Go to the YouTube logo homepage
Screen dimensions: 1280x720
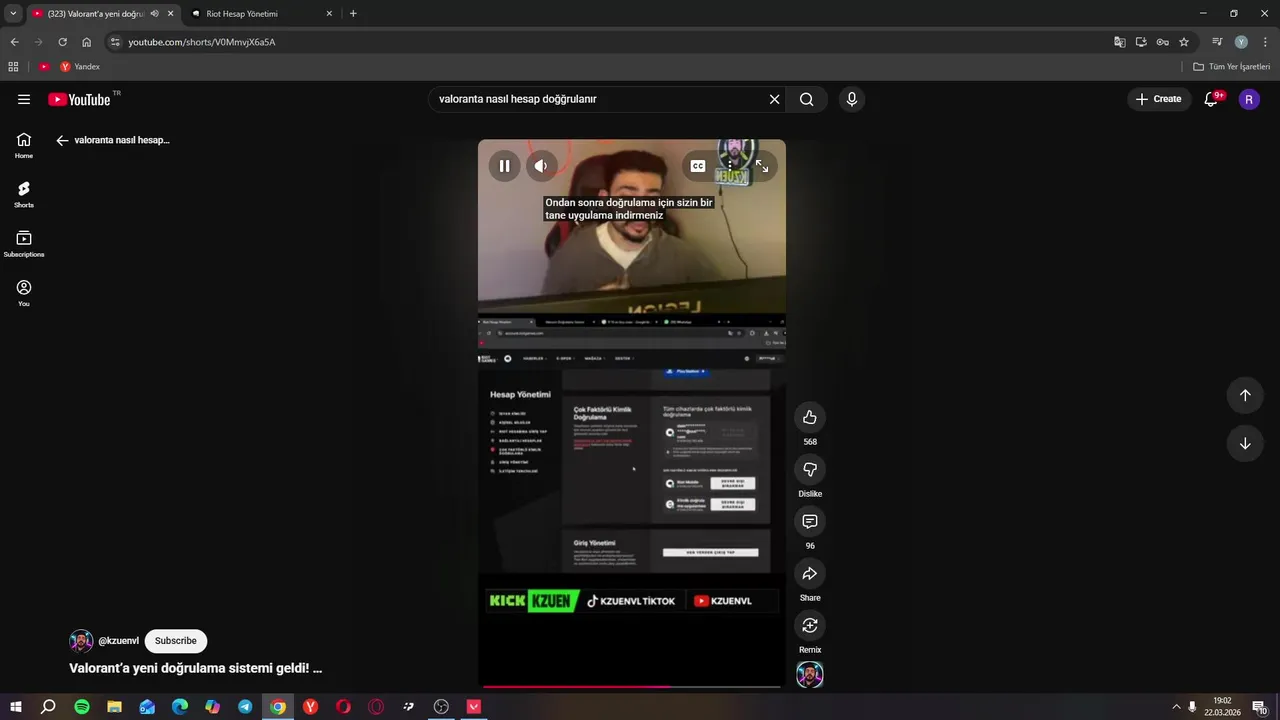[x=79, y=99]
